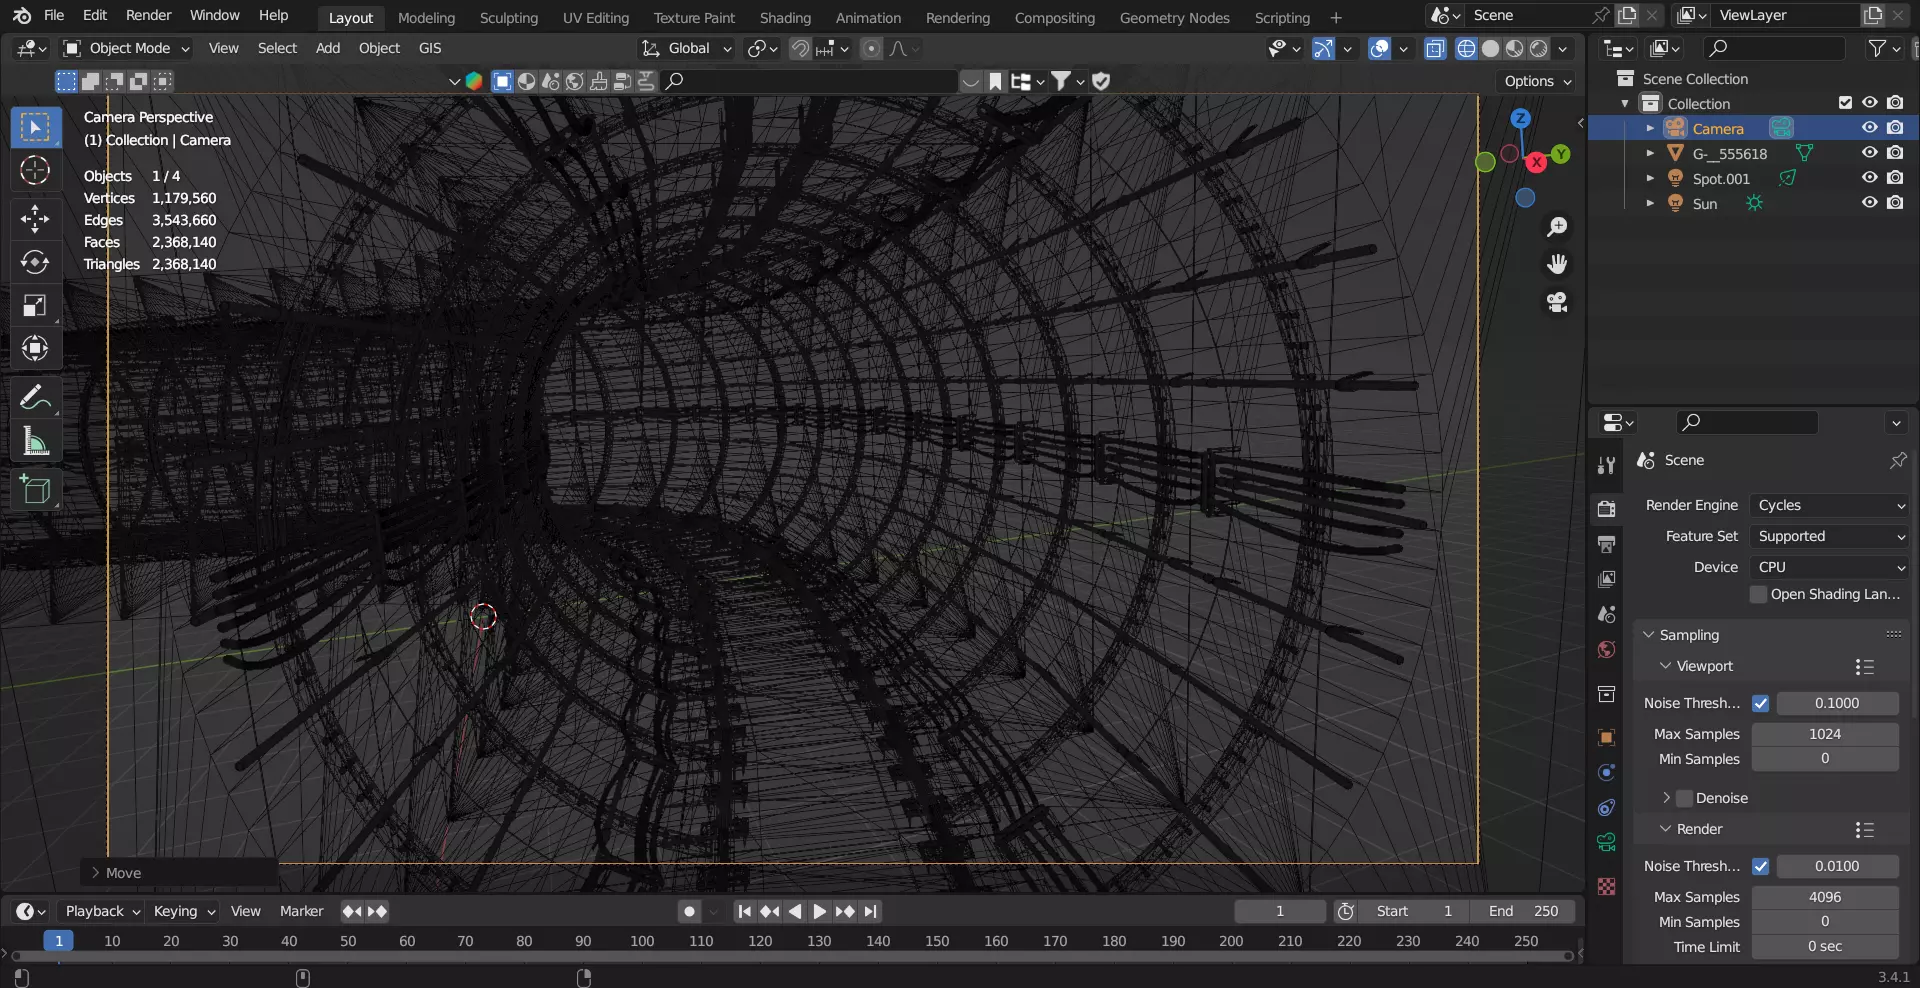The image size is (1920, 988).
Task: Open the Object Mode dropdown
Action: pos(126,48)
